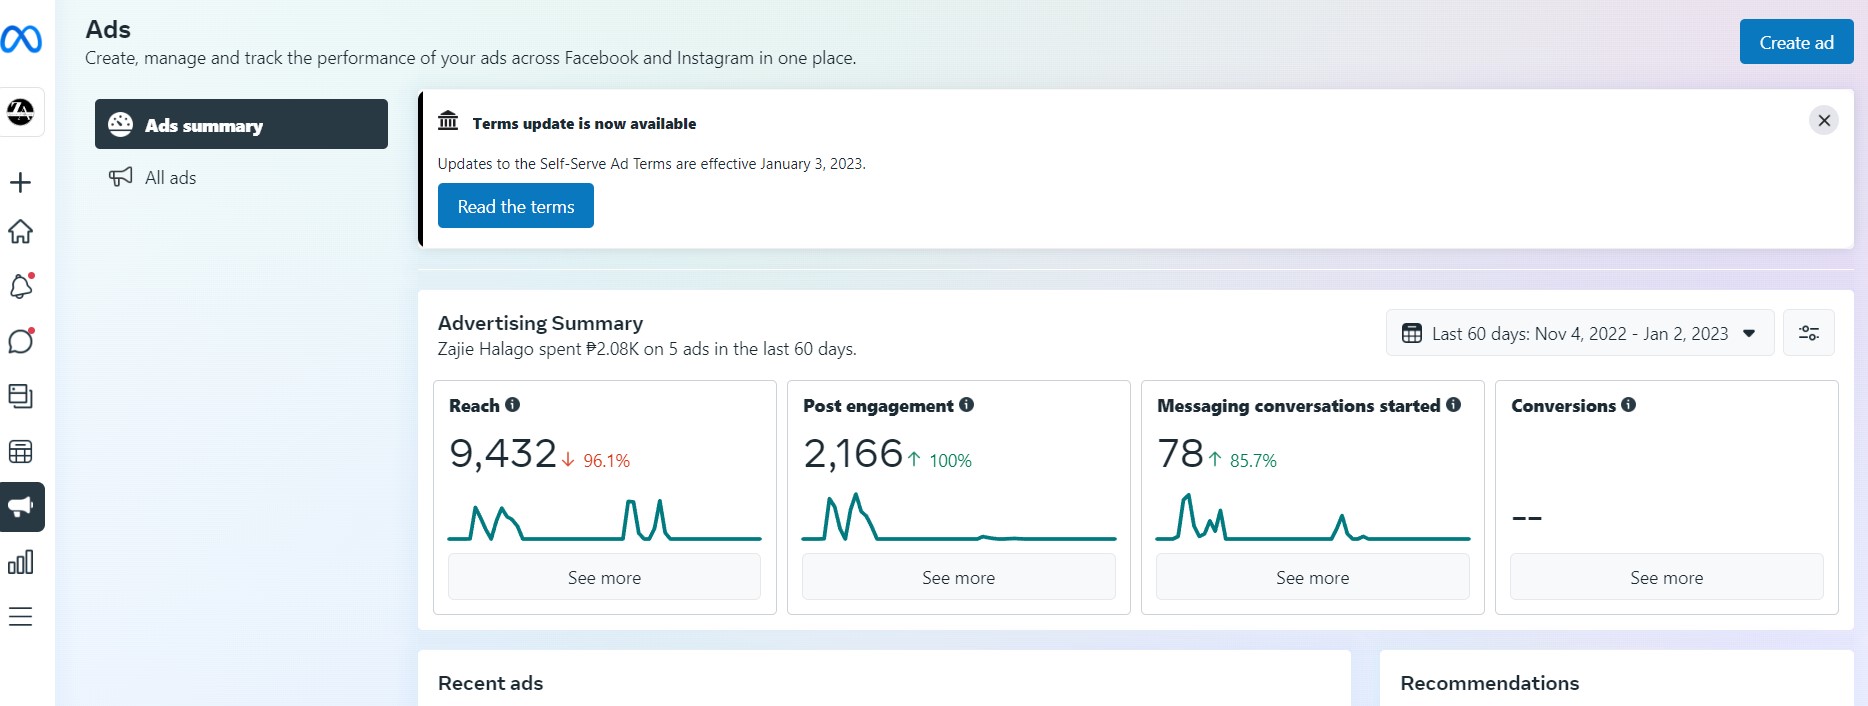Click info icon beside Post engagement
The width and height of the screenshot is (1868, 706).
click(967, 405)
